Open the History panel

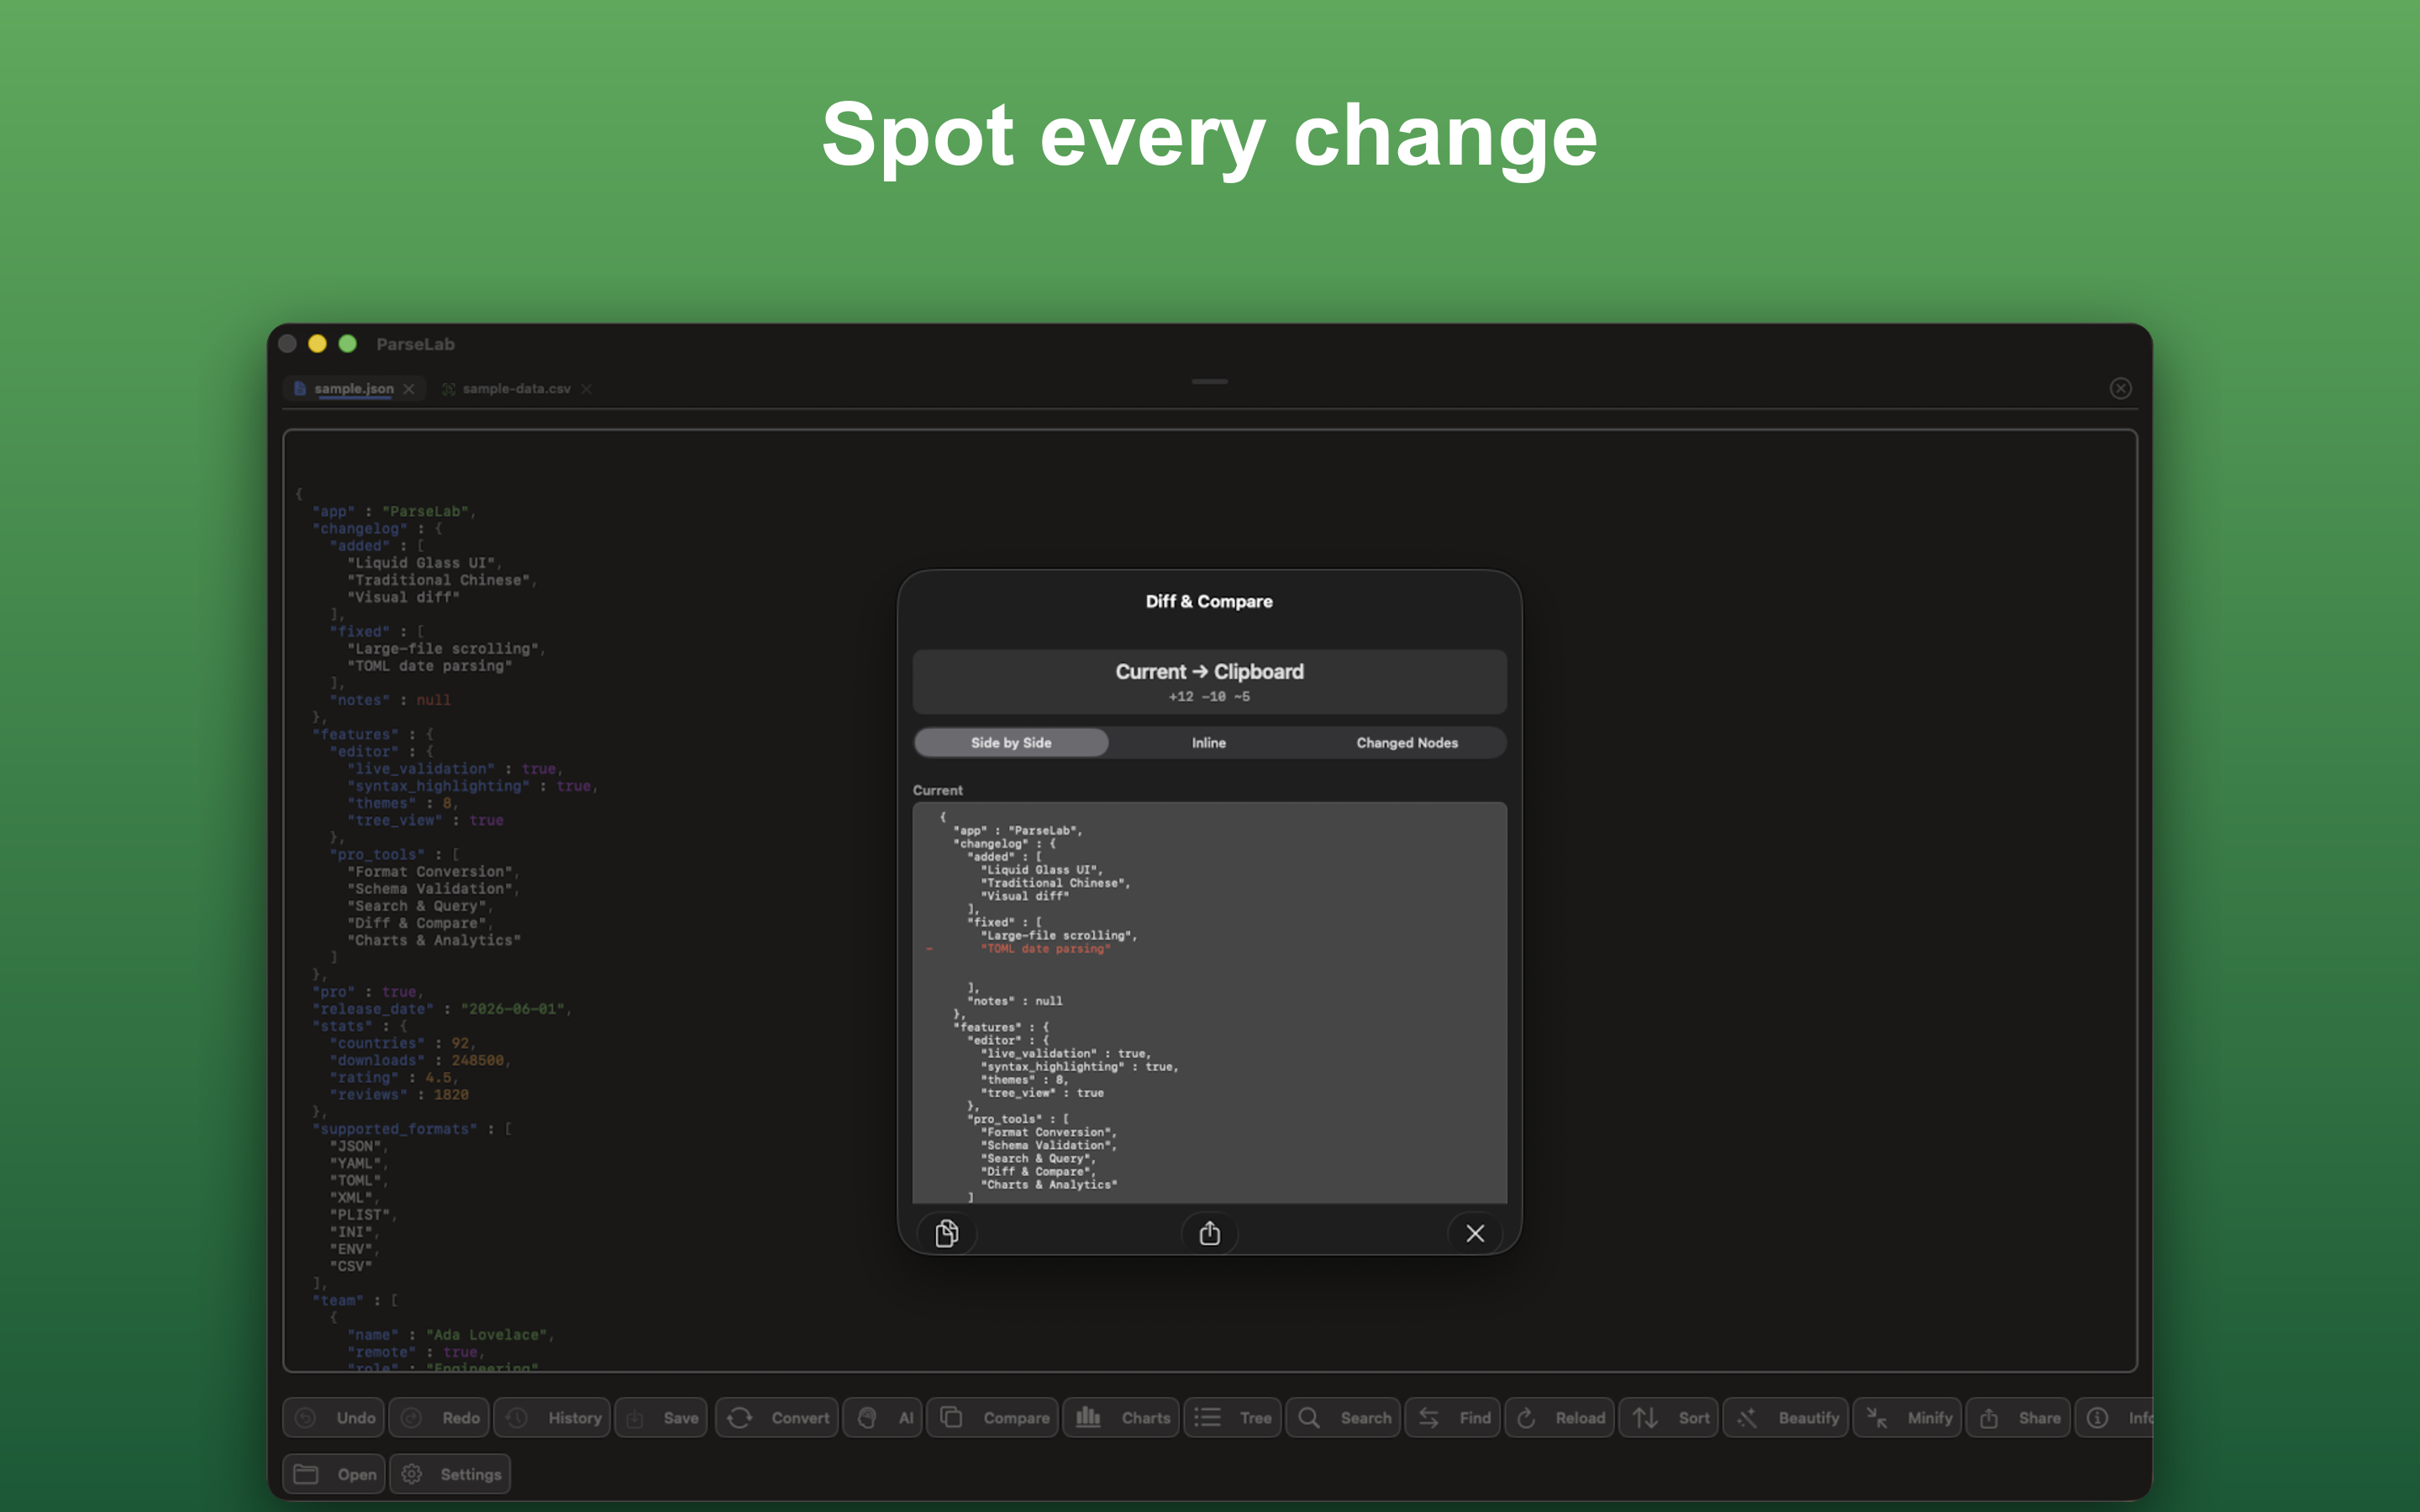click(553, 1417)
